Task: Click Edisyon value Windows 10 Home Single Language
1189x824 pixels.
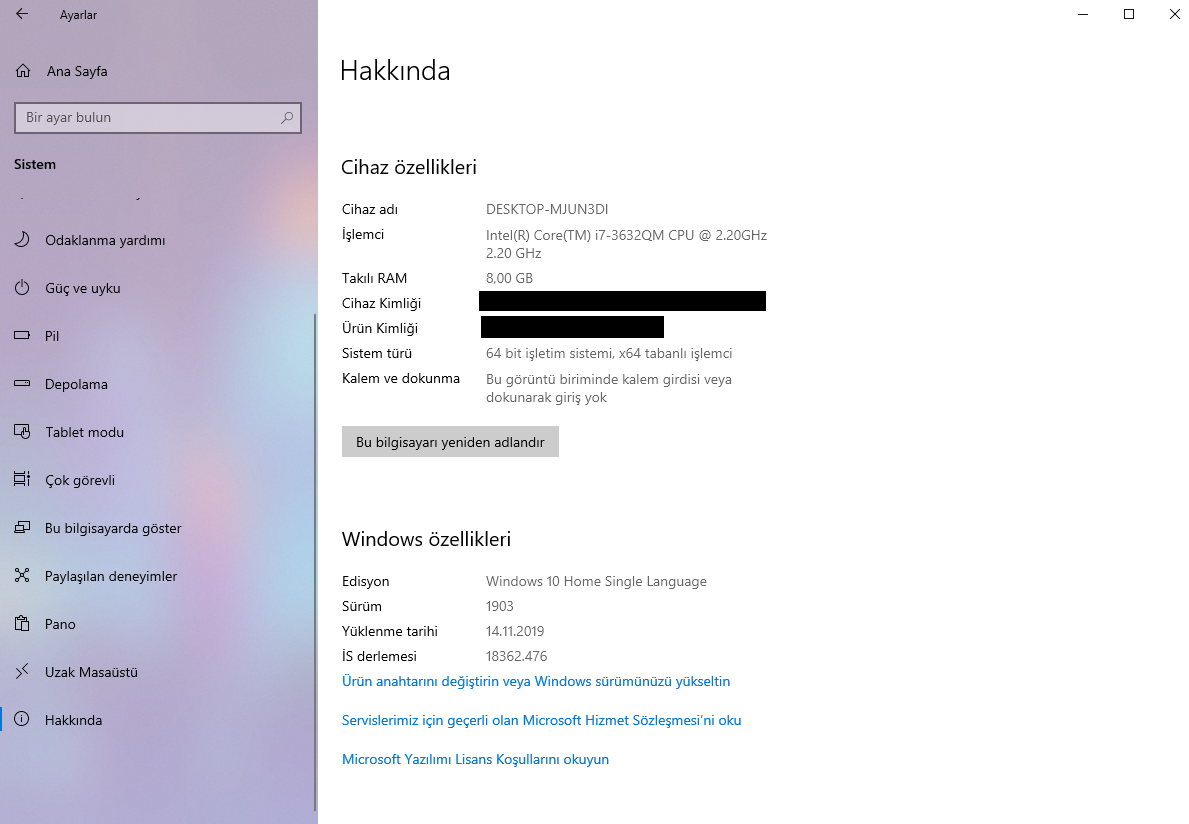Action: (596, 581)
